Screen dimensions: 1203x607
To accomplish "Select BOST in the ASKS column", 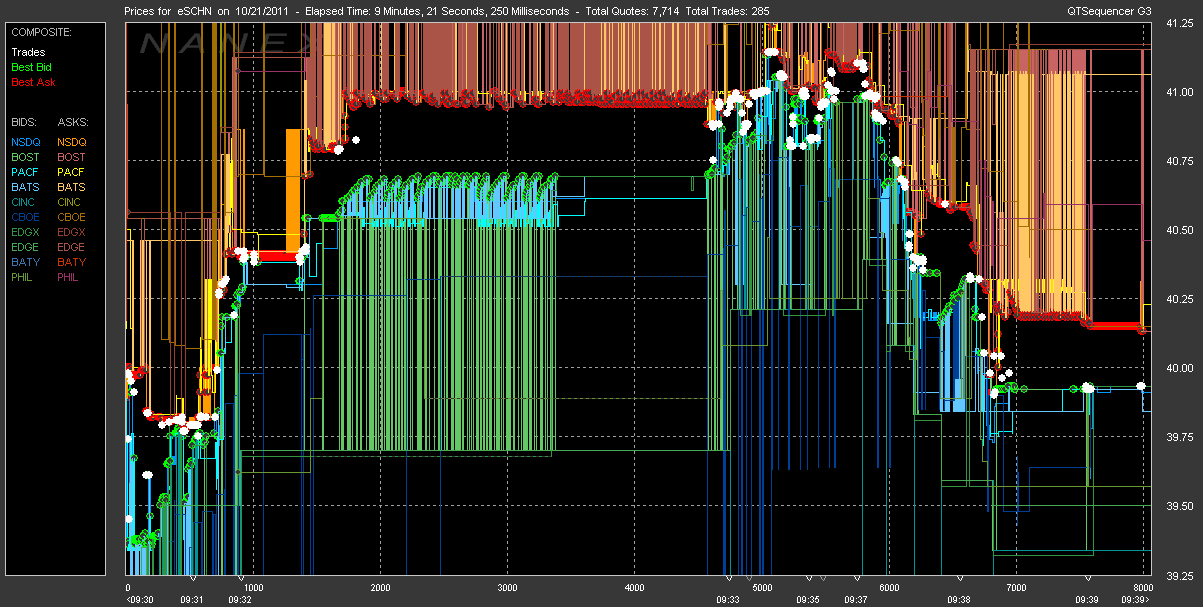I will (x=72, y=157).
